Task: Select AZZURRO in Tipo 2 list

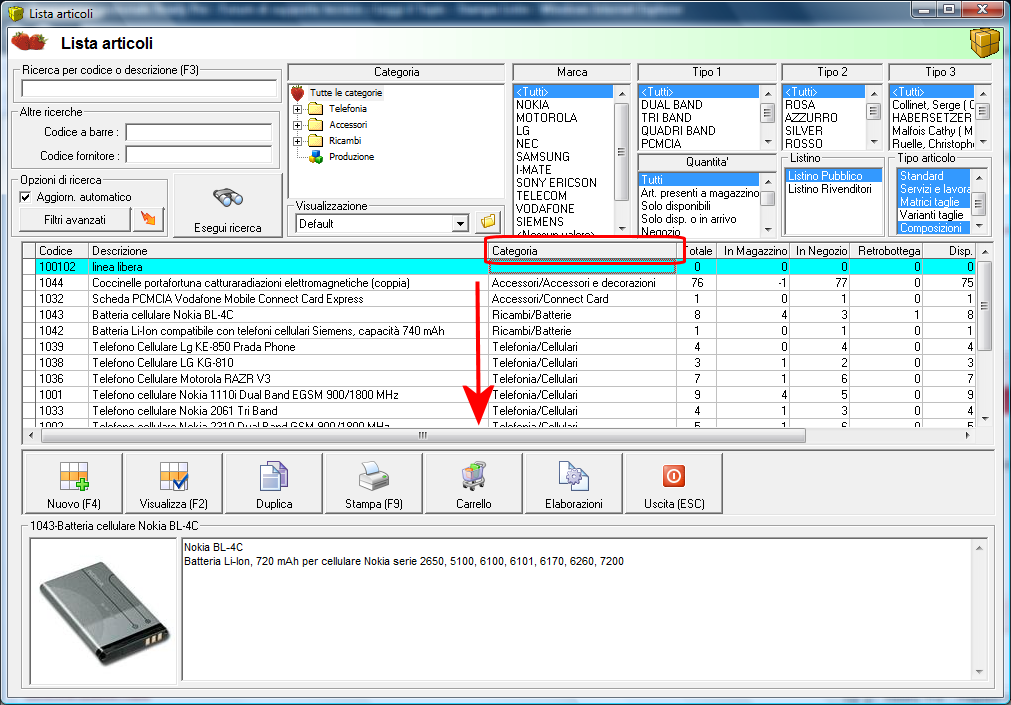Action: pos(824,118)
